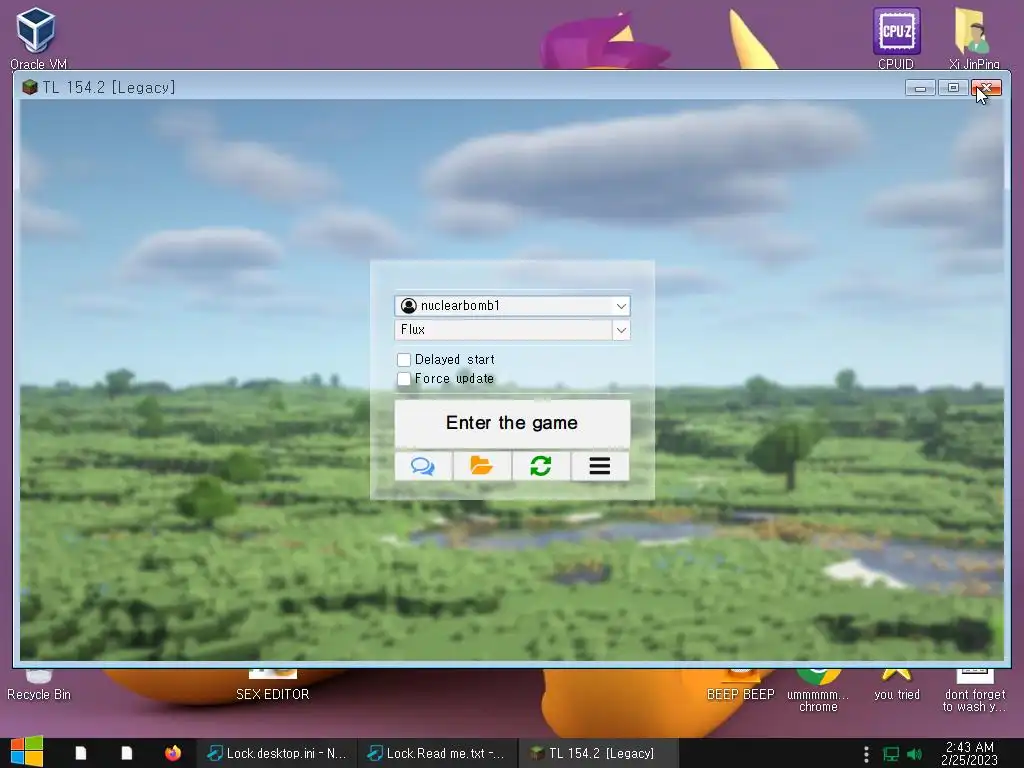The width and height of the screenshot is (1024, 768).
Task: Open the game folder button
Action: coord(482,466)
